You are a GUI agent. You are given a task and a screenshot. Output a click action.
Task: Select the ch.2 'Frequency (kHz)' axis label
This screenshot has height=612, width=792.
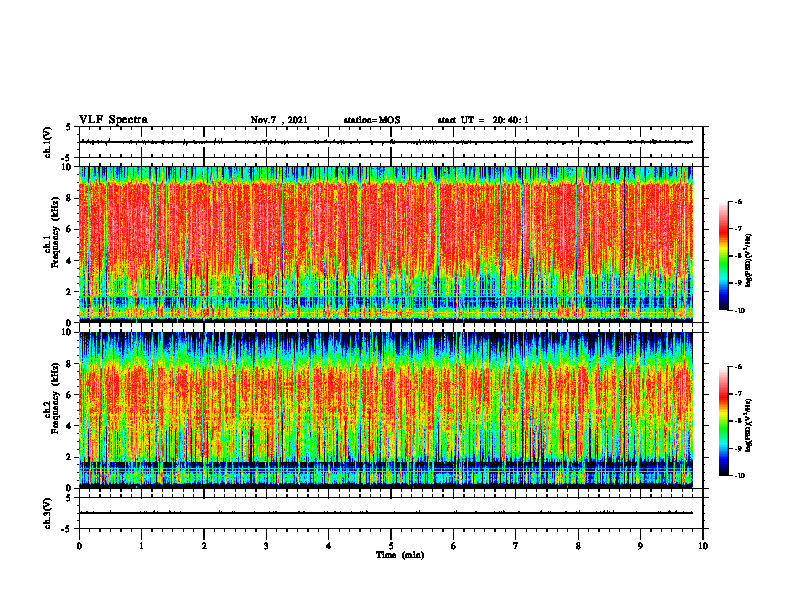[56, 398]
